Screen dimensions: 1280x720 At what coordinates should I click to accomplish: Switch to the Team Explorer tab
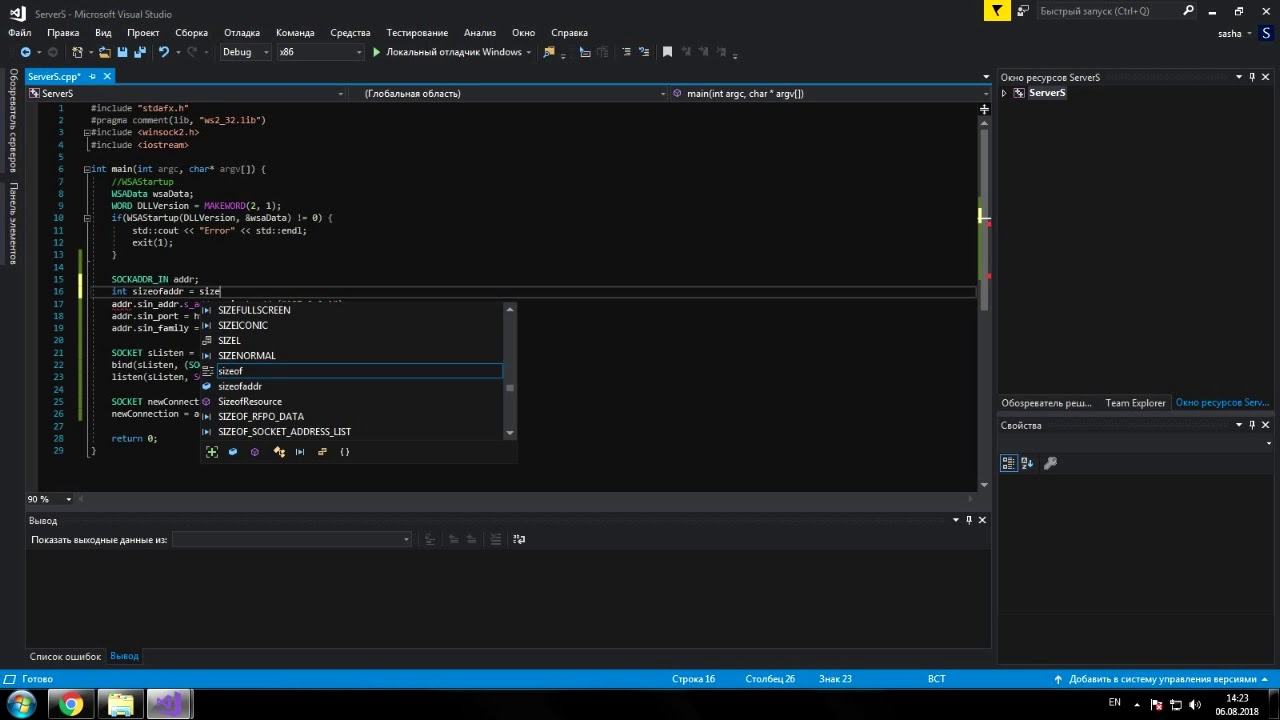click(x=1135, y=403)
